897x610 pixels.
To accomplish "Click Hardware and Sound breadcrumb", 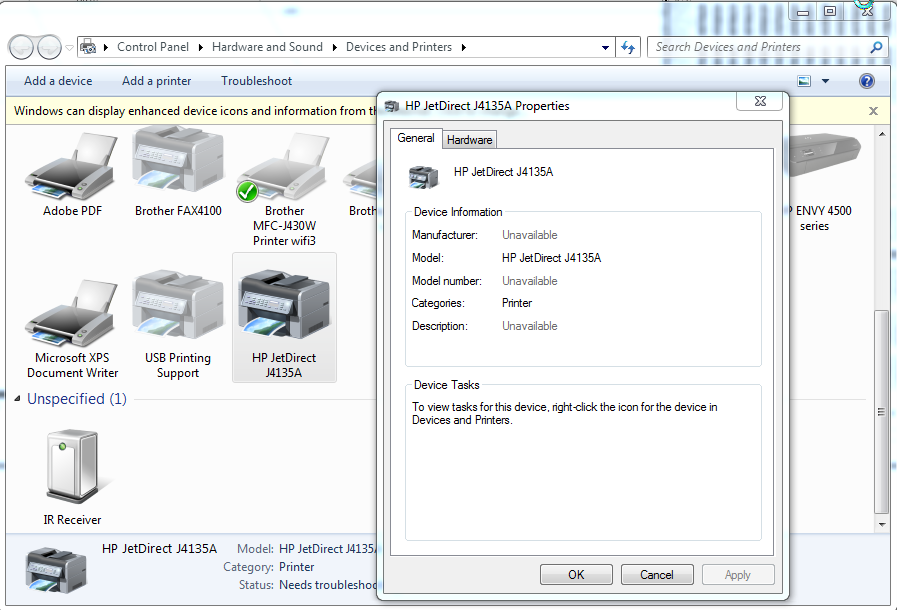I will tap(267, 47).
